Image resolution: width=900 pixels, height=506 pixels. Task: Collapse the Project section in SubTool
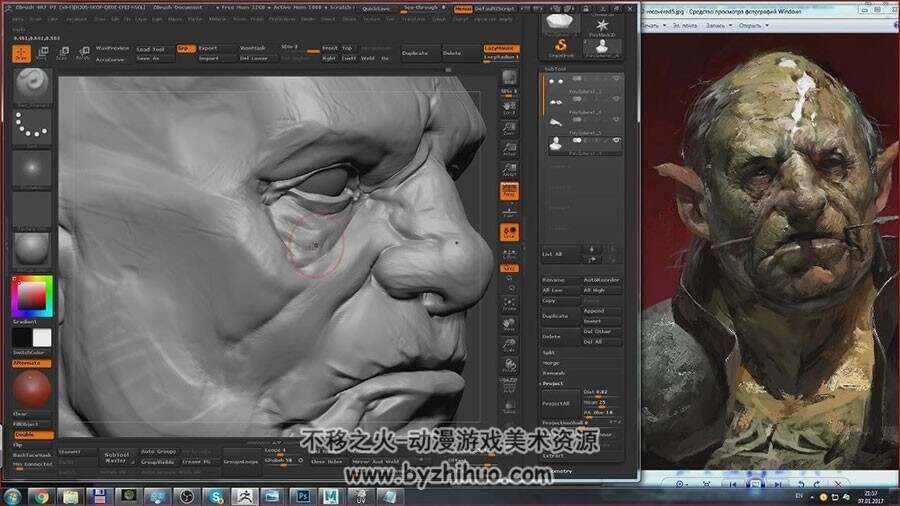pos(554,383)
